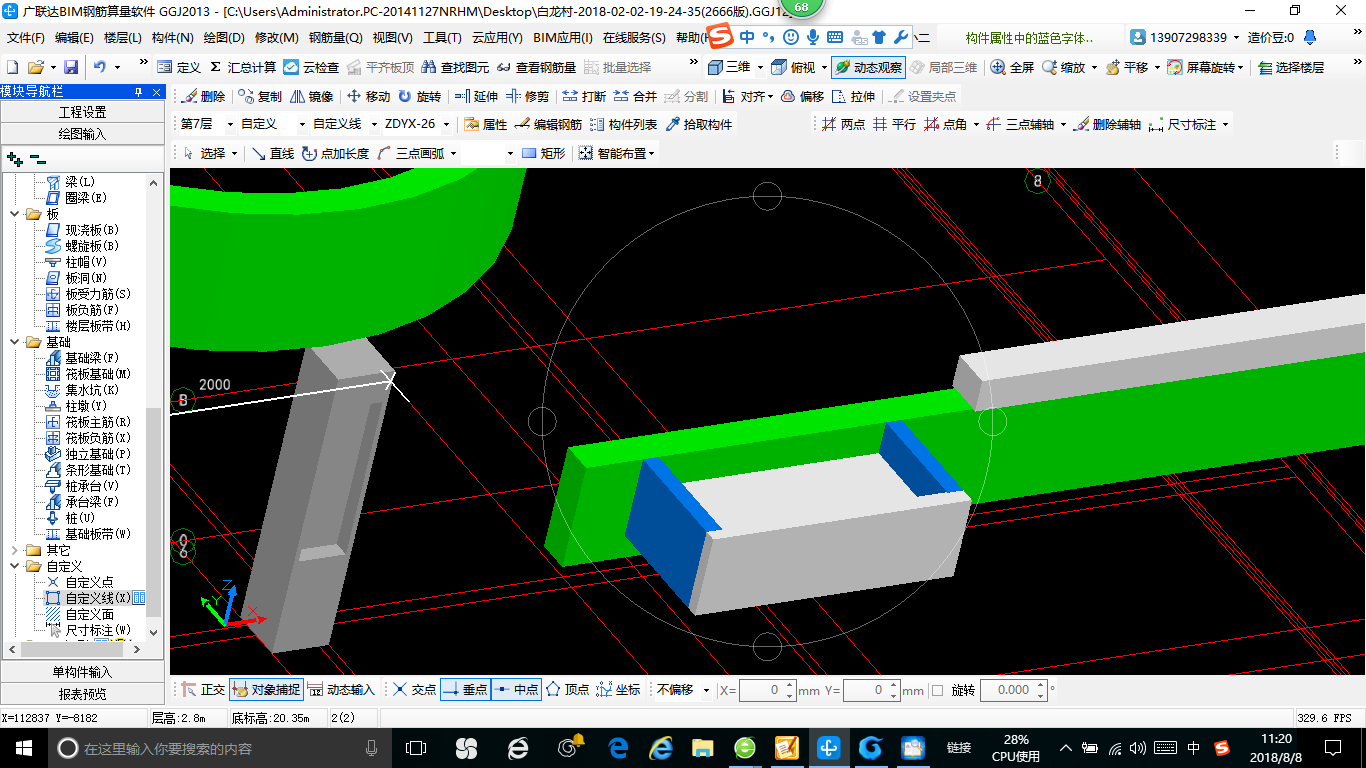The image size is (1366, 768).
Task: Collapse the 基础 tree folder
Action: pos(15,342)
